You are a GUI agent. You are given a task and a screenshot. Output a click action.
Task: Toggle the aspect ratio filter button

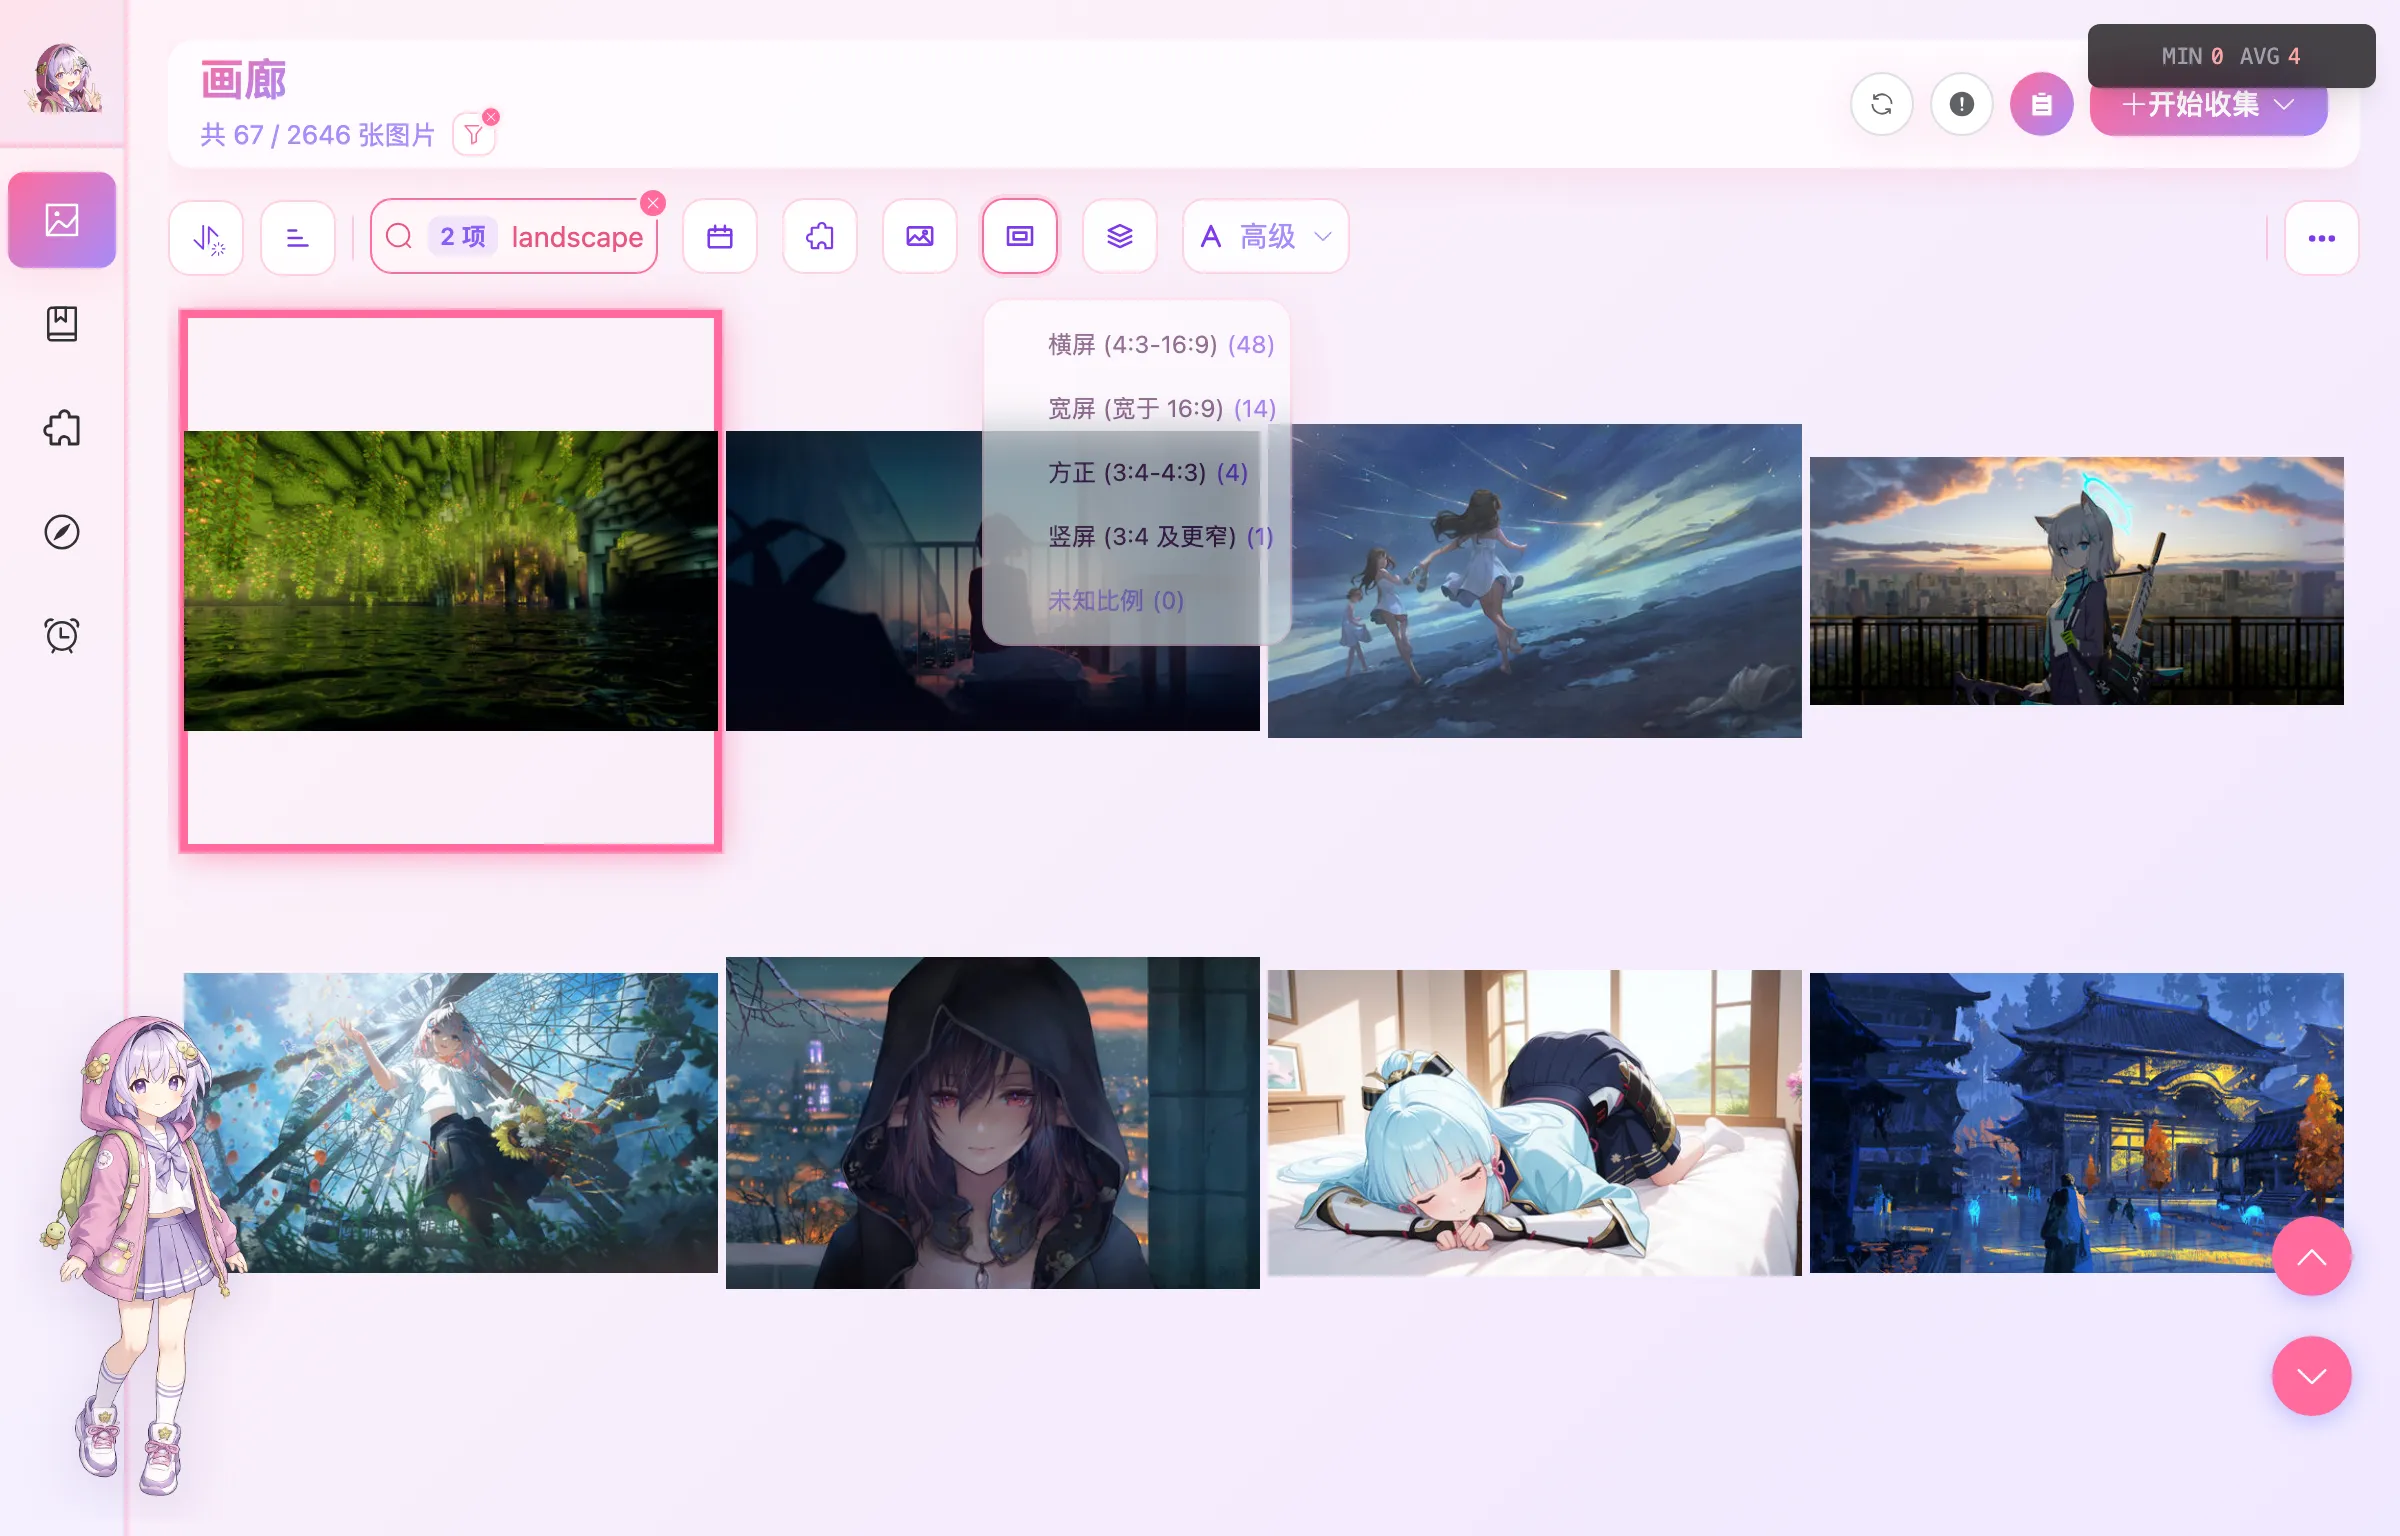1020,237
